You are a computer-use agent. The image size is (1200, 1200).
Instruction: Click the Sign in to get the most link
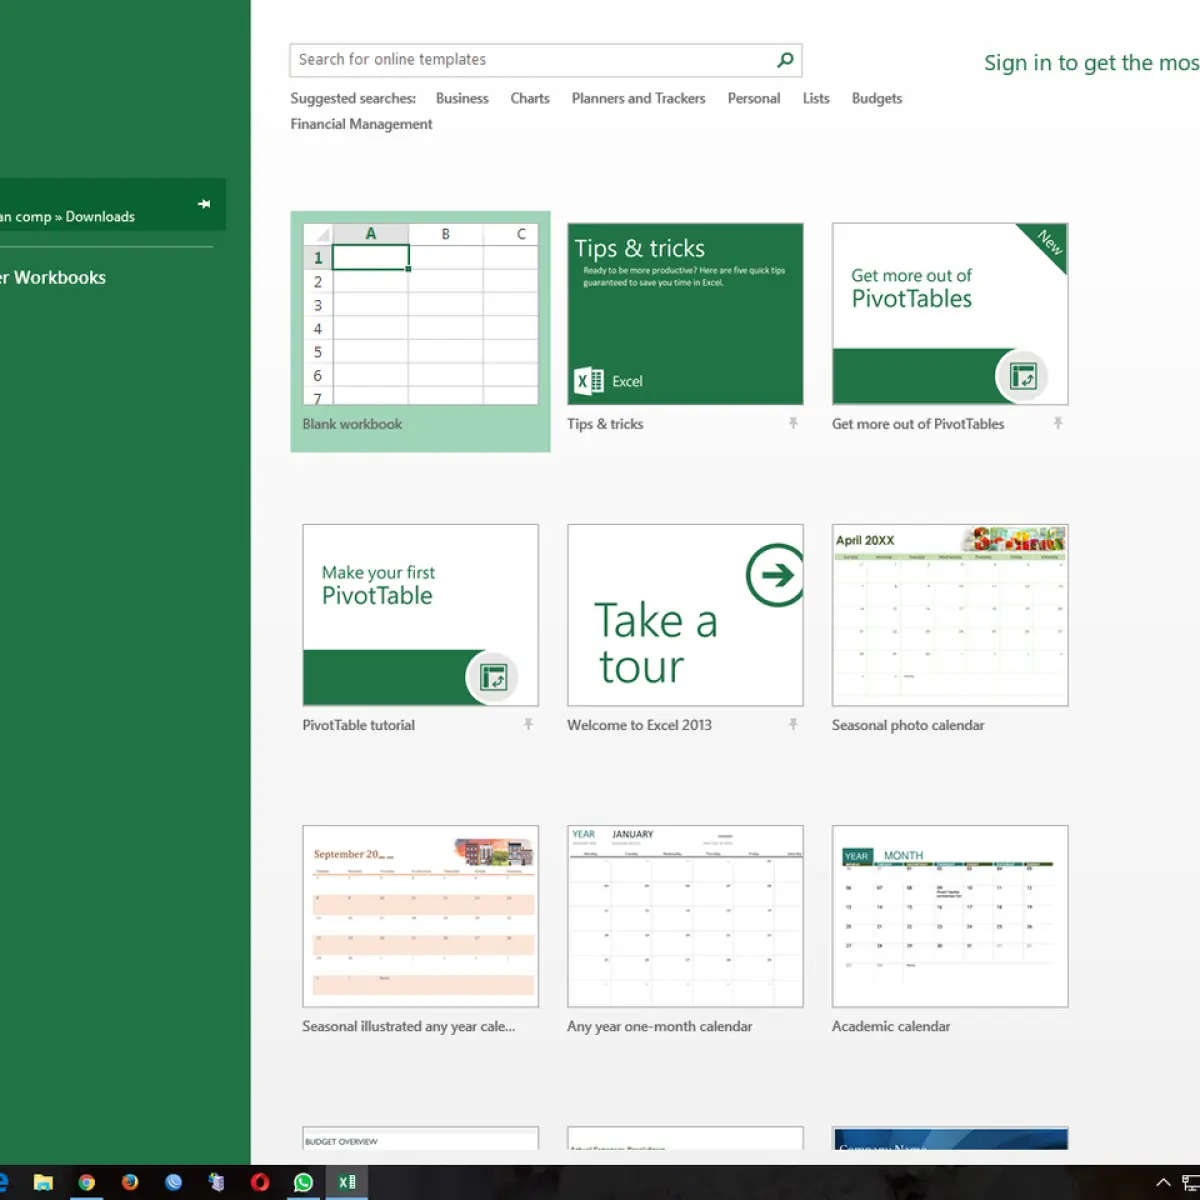click(x=1091, y=63)
